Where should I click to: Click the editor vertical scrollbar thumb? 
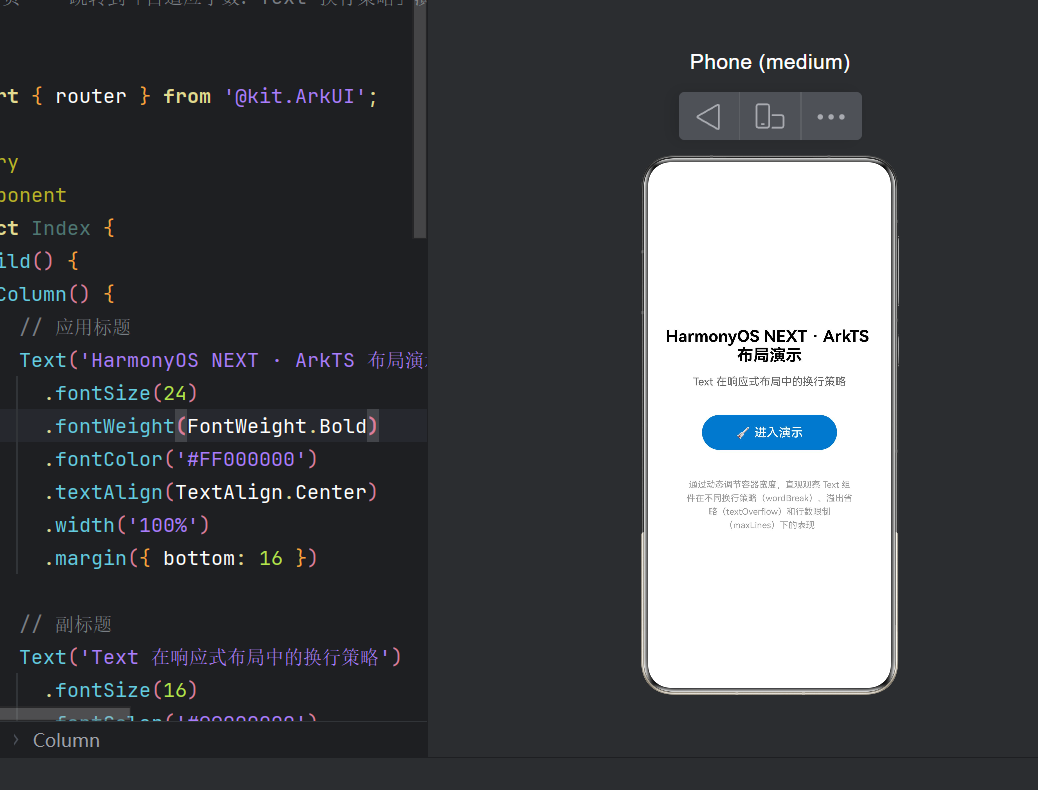point(420,119)
